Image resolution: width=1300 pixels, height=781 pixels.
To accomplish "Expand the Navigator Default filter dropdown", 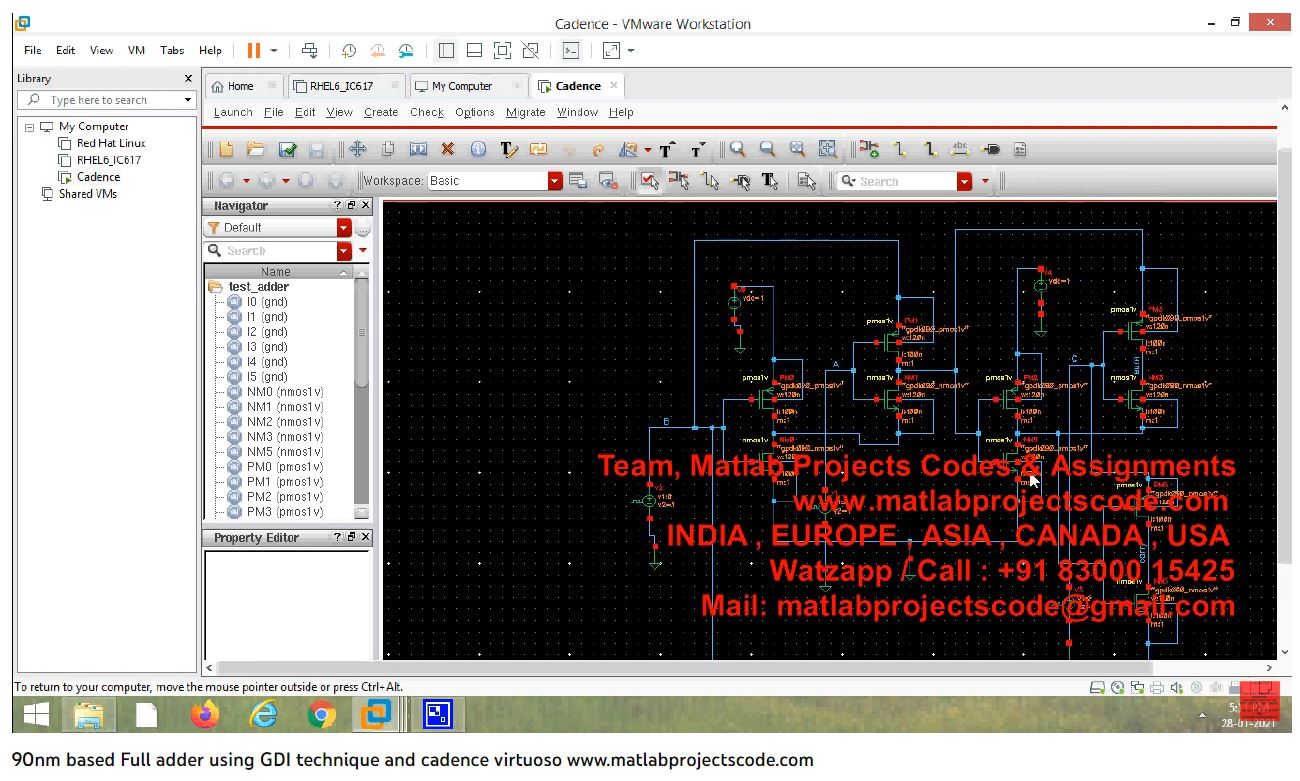I will click(x=344, y=228).
